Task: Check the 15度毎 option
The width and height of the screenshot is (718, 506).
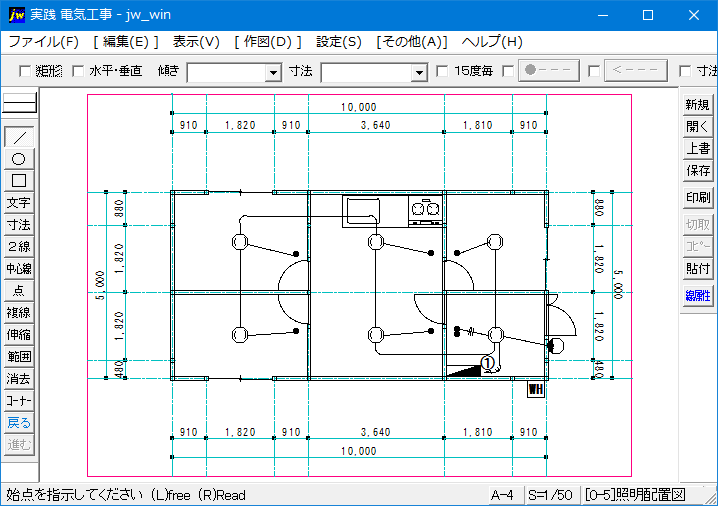Action: coord(443,72)
